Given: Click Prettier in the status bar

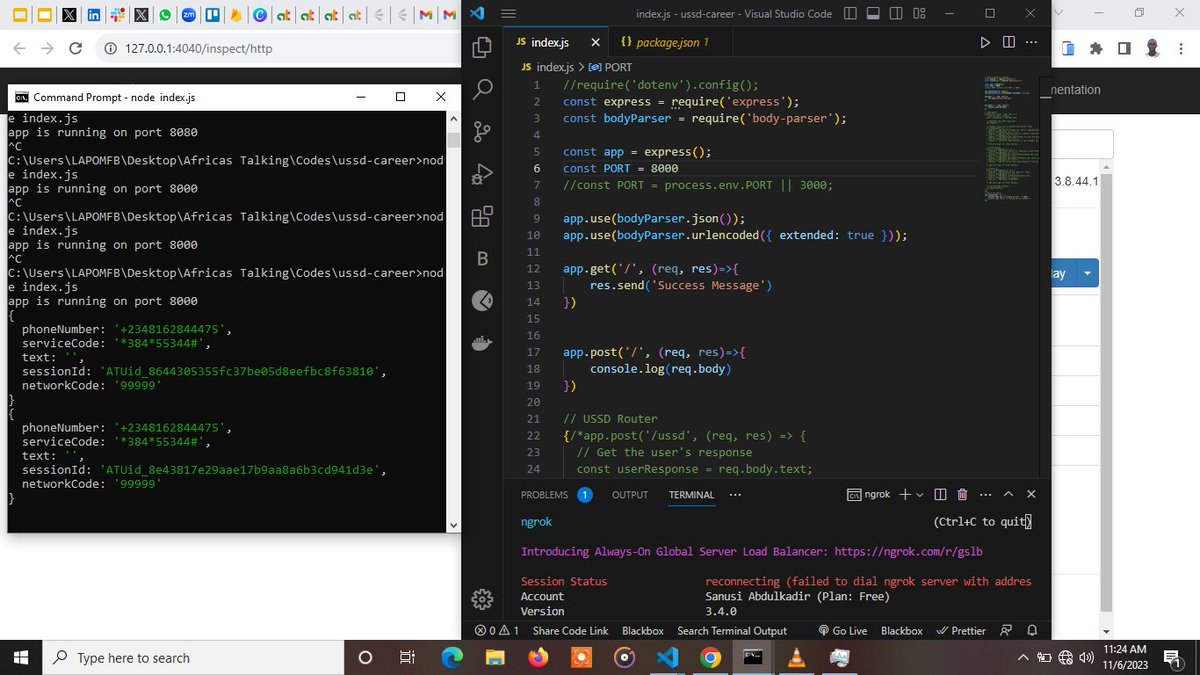Looking at the screenshot, I should (961, 631).
